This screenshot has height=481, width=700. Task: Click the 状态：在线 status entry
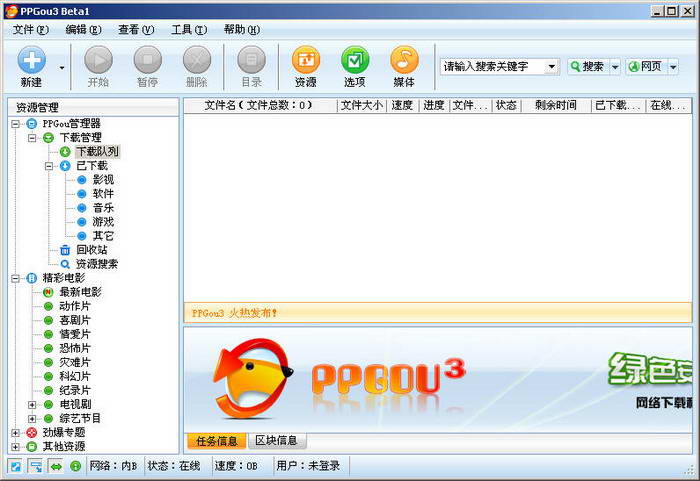point(173,466)
